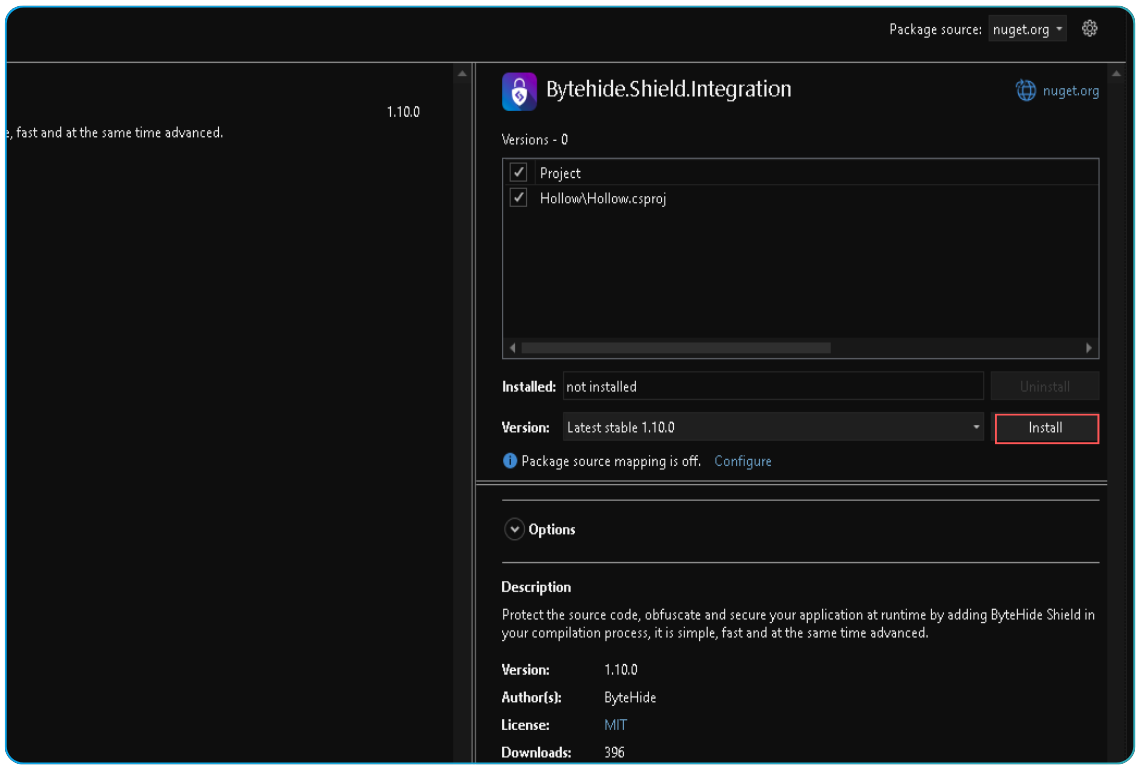Uncheck the Hollow\Hollow.csproj checkbox
Image resolution: width=1140 pixels, height=768 pixels.
click(x=518, y=197)
